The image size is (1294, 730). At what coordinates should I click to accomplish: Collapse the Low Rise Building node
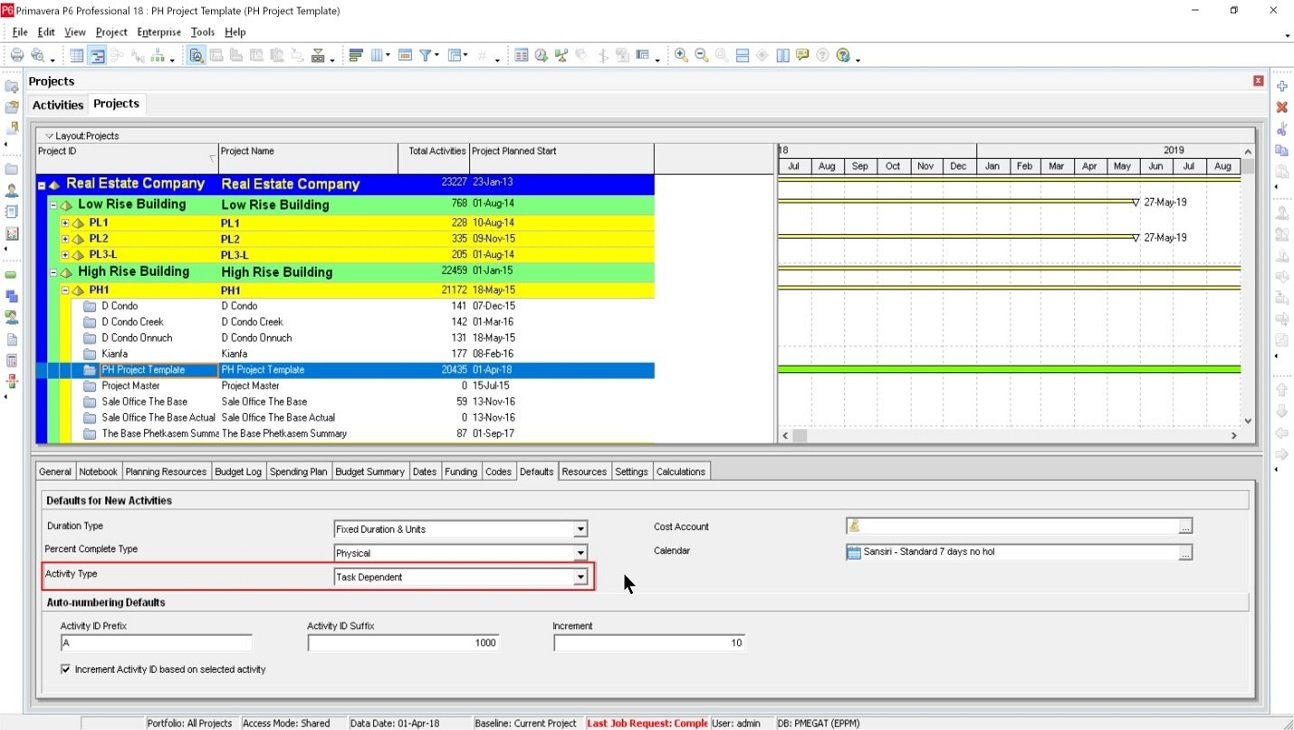tap(54, 205)
